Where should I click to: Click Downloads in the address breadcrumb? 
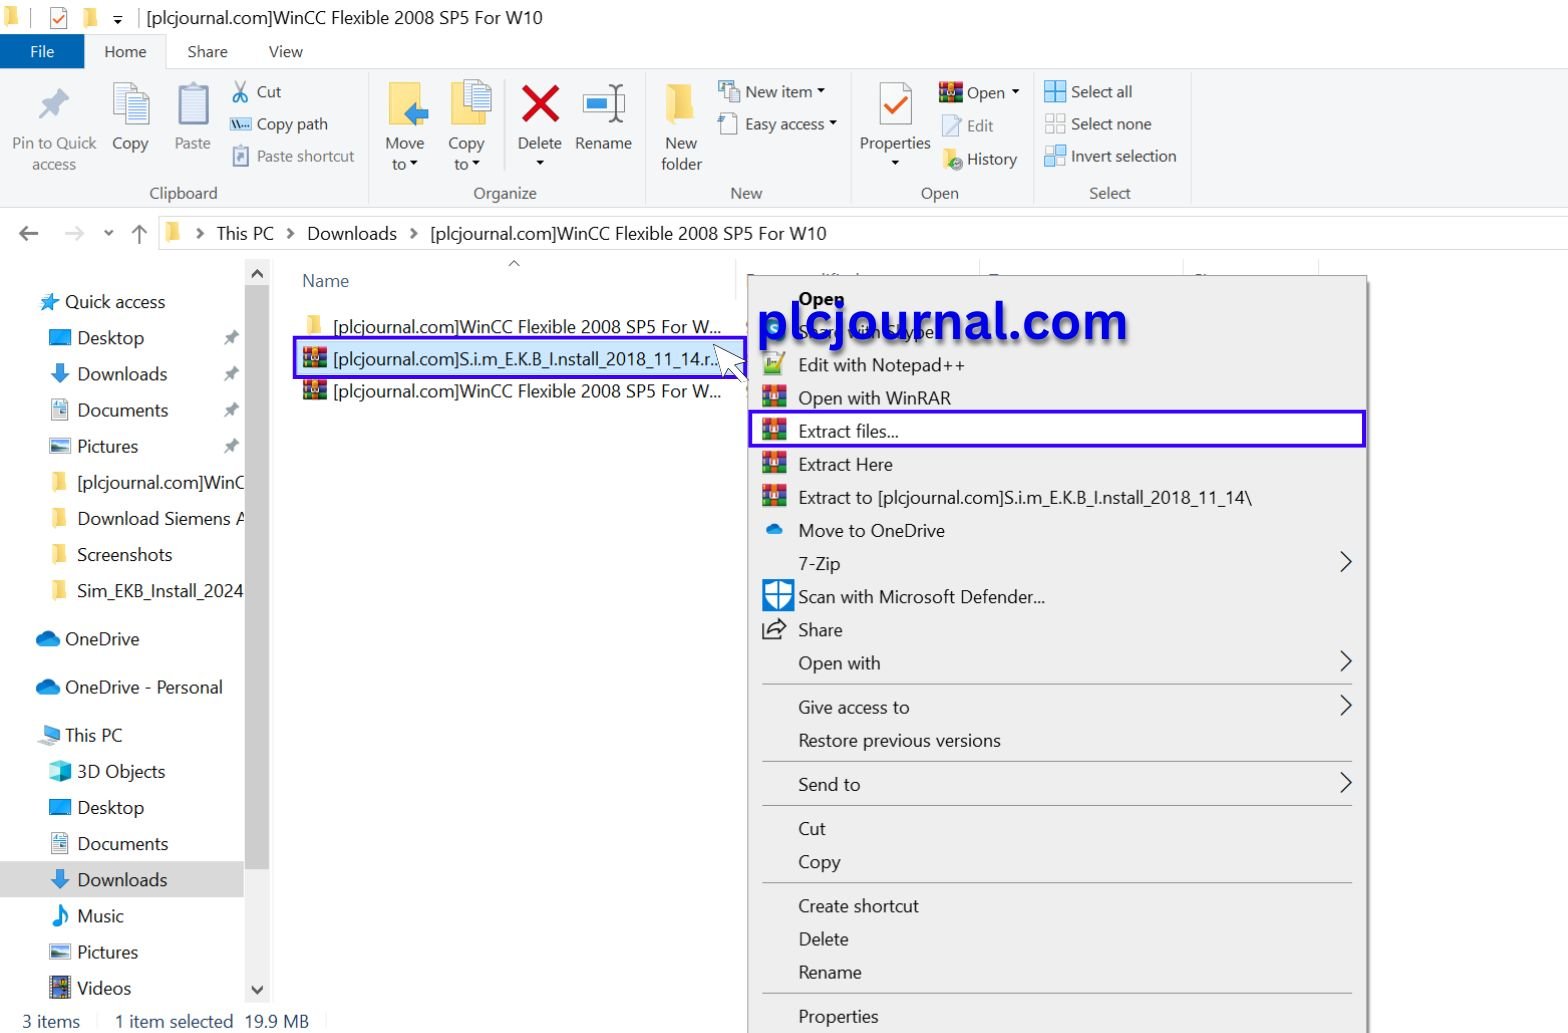point(352,233)
